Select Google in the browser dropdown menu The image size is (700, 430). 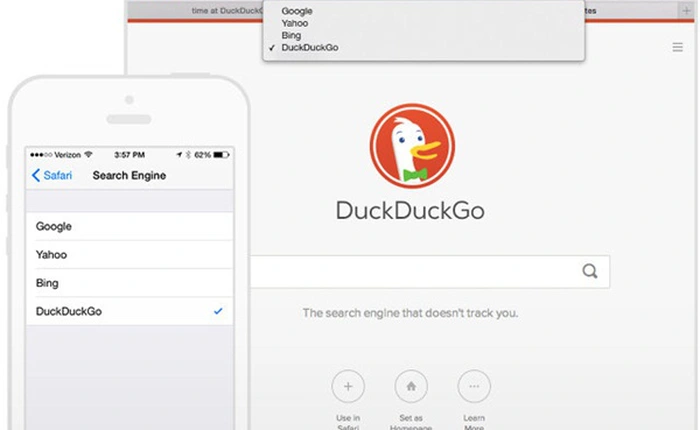297,11
